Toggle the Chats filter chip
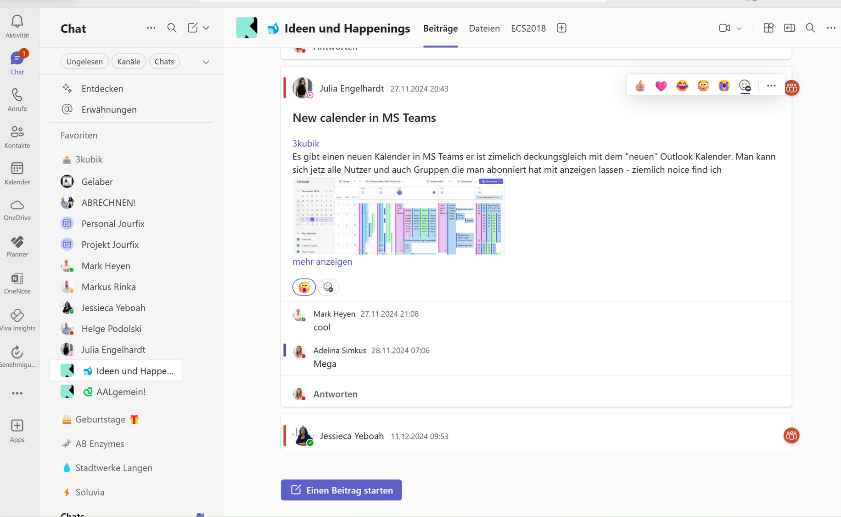The image size is (841, 517). tap(164, 62)
